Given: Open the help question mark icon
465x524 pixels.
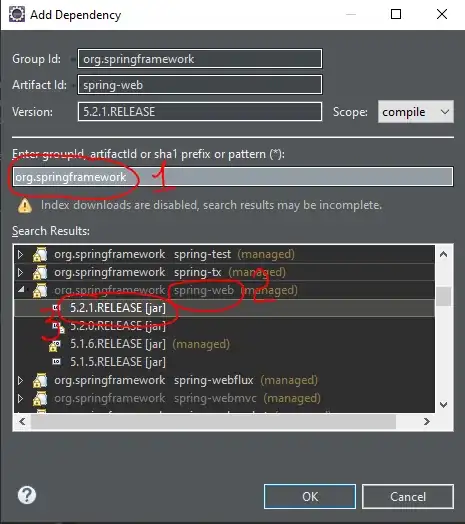Looking at the screenshot, I should pos(27,495).
